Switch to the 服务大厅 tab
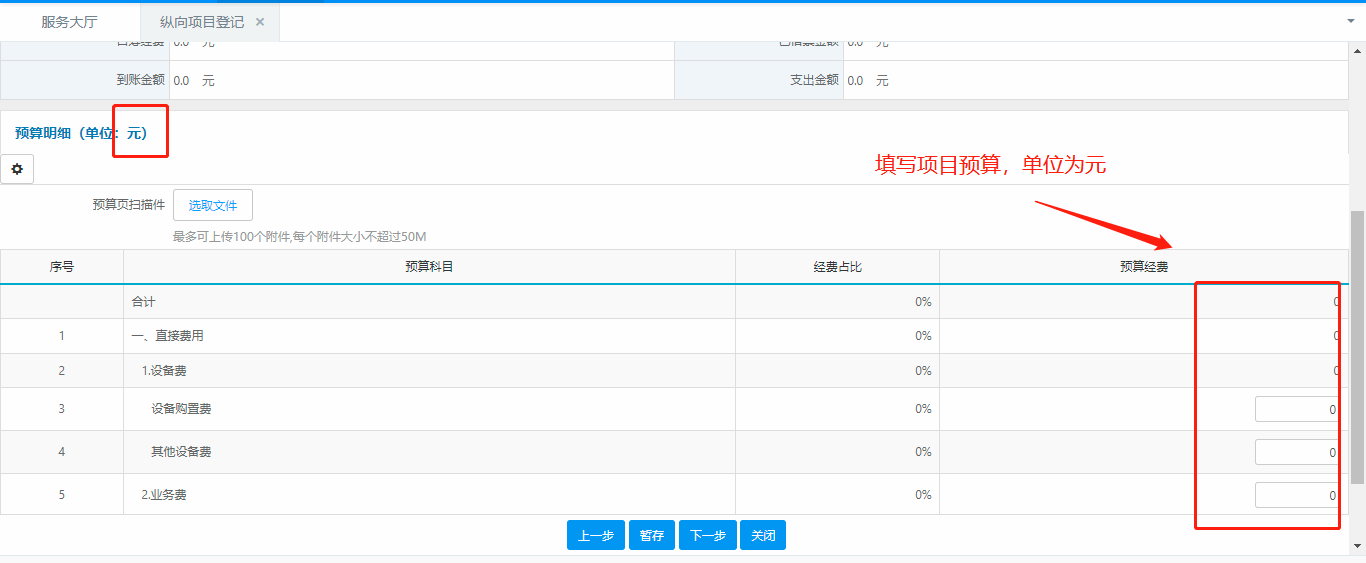This screenshot has height=563, width=1366. (69, 22)
